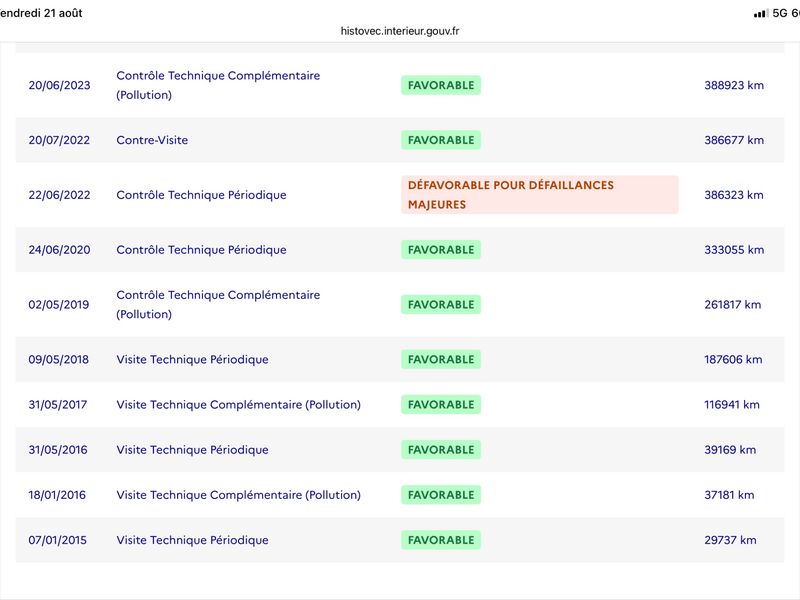
Task: Click the 24/06/2020 date
Action: pos(59,250)
